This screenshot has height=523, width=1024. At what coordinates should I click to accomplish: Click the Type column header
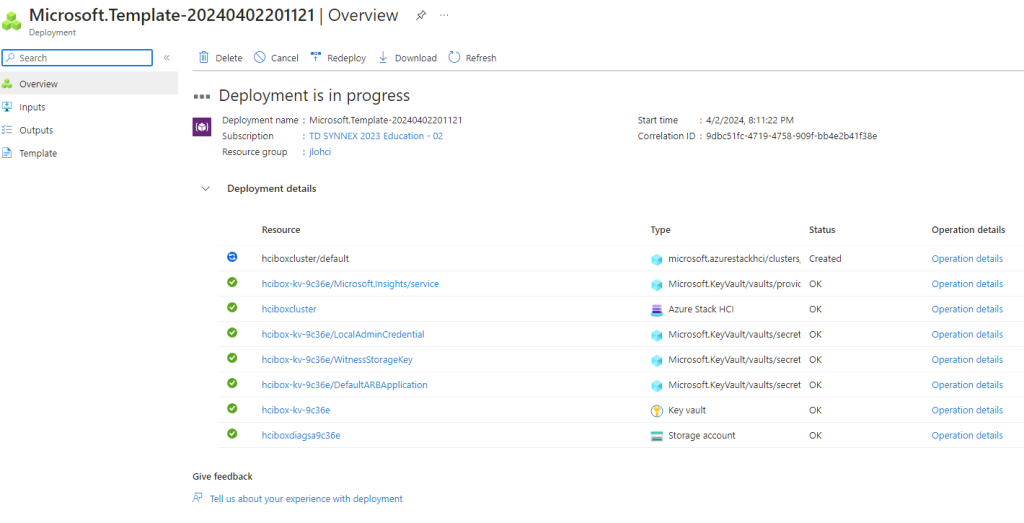(x=660, y=230)
